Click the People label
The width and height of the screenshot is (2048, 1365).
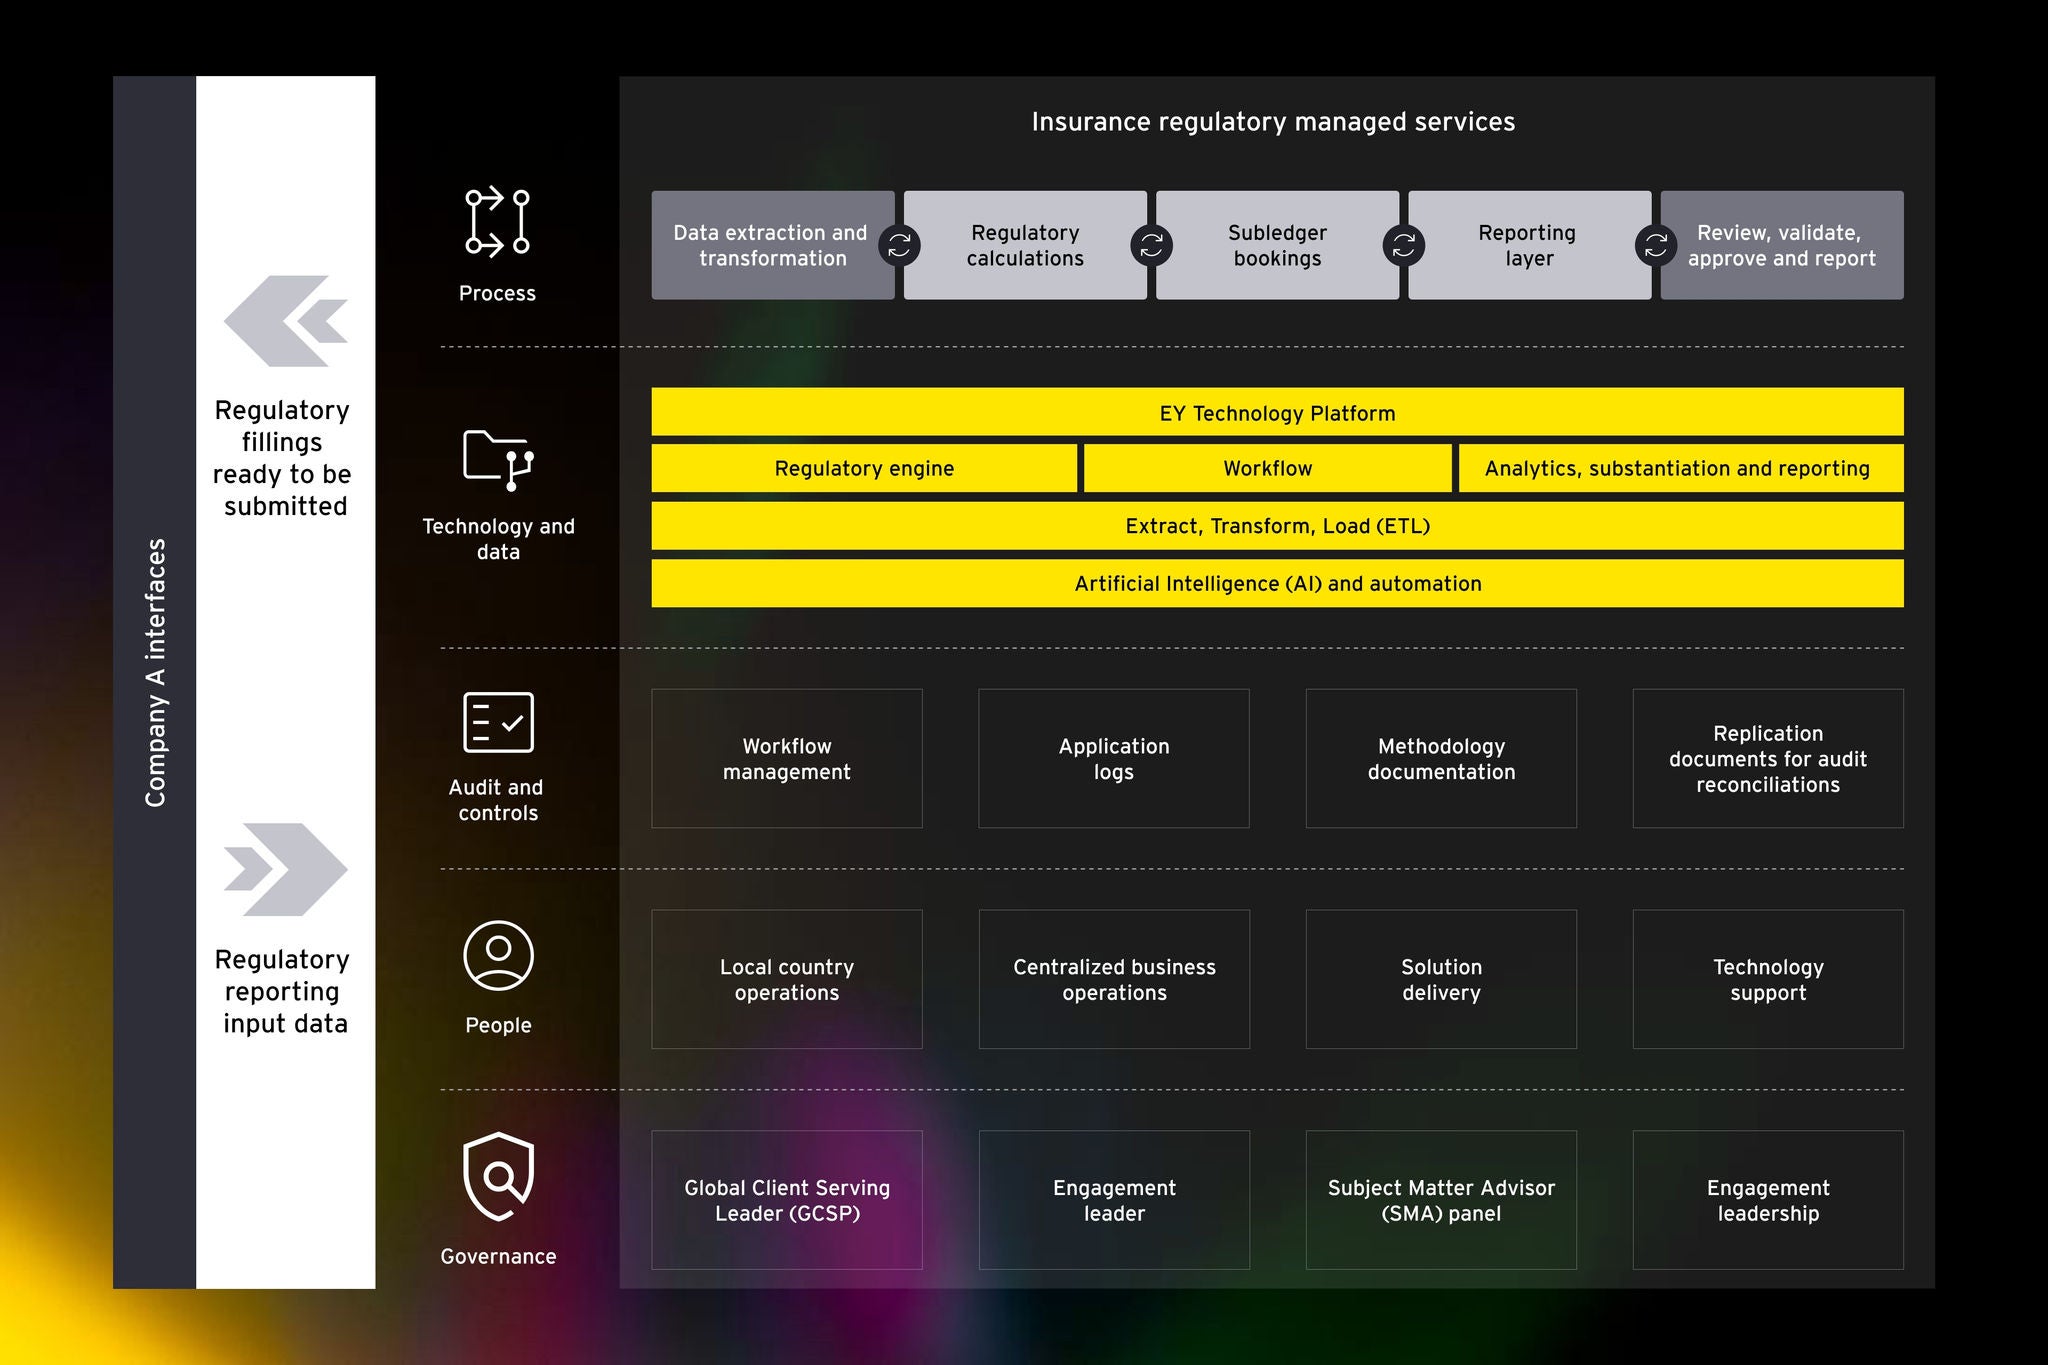[x=498, y=1025]
